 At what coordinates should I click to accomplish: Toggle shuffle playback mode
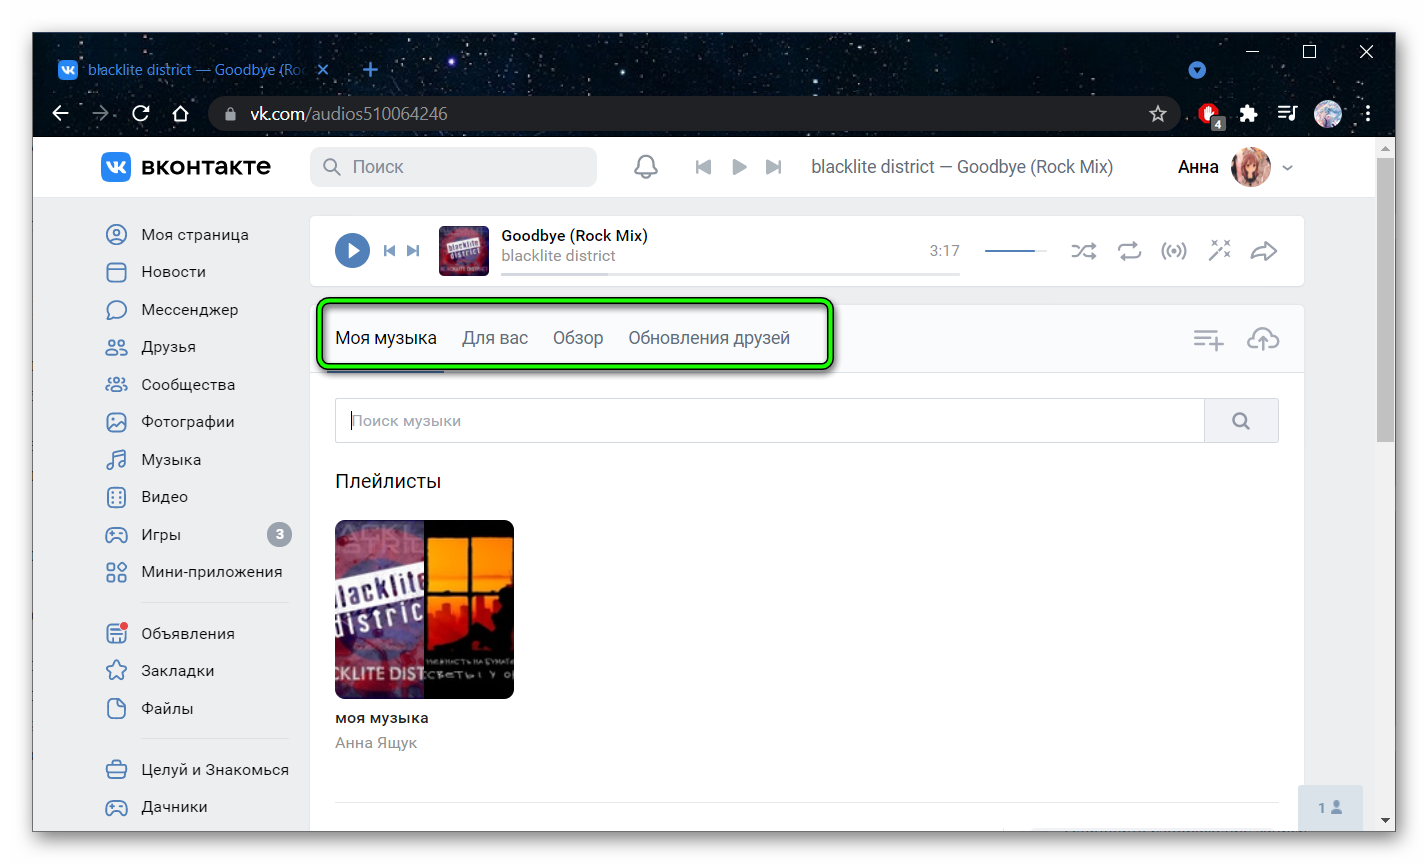[1083, 251]
